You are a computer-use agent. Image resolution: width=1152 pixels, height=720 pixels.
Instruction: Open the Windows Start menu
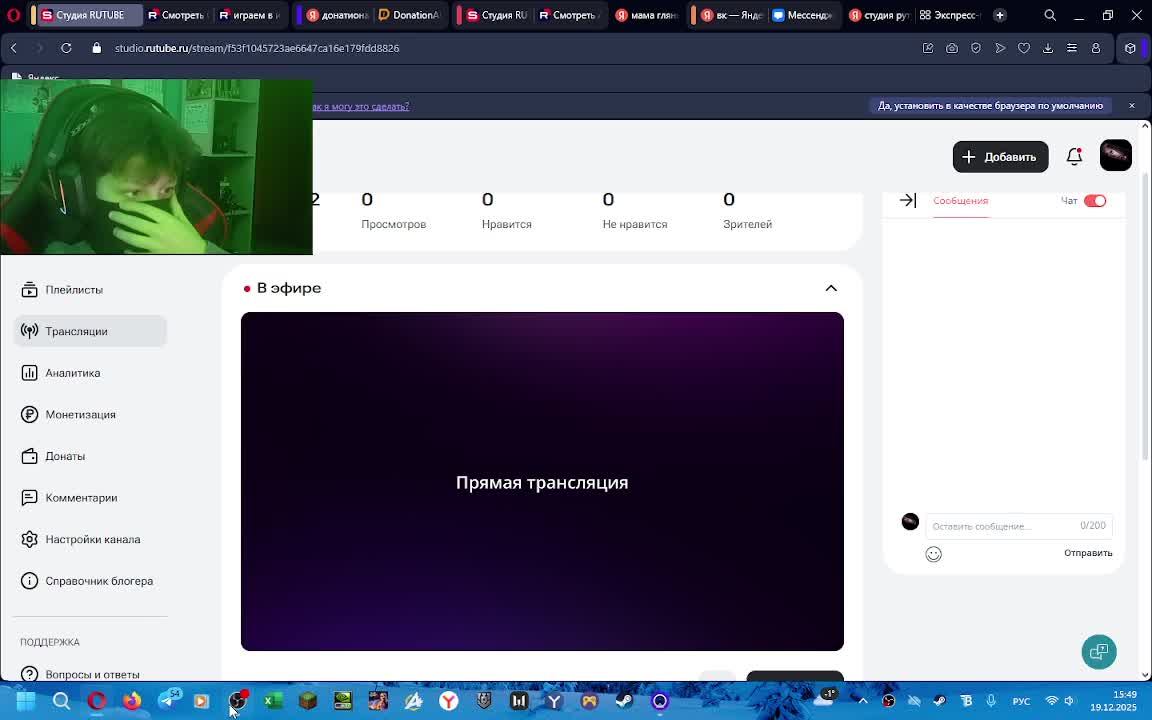[26, 701]
